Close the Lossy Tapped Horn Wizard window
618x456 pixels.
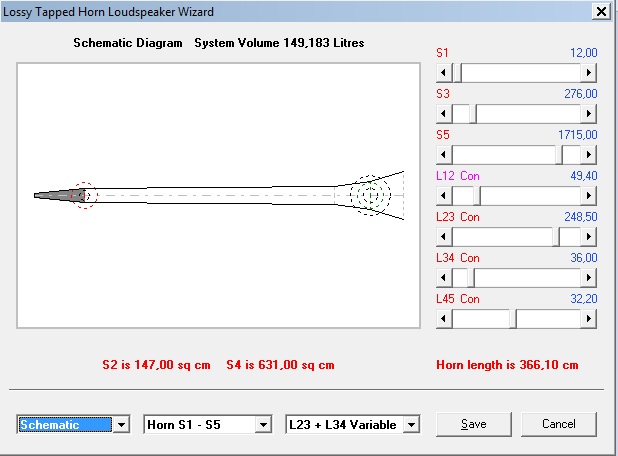(601, 11)
